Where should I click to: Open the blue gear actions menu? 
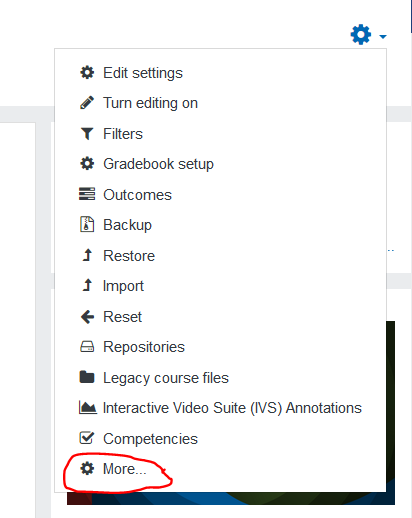pyautogui.click(x=361, y=34)
